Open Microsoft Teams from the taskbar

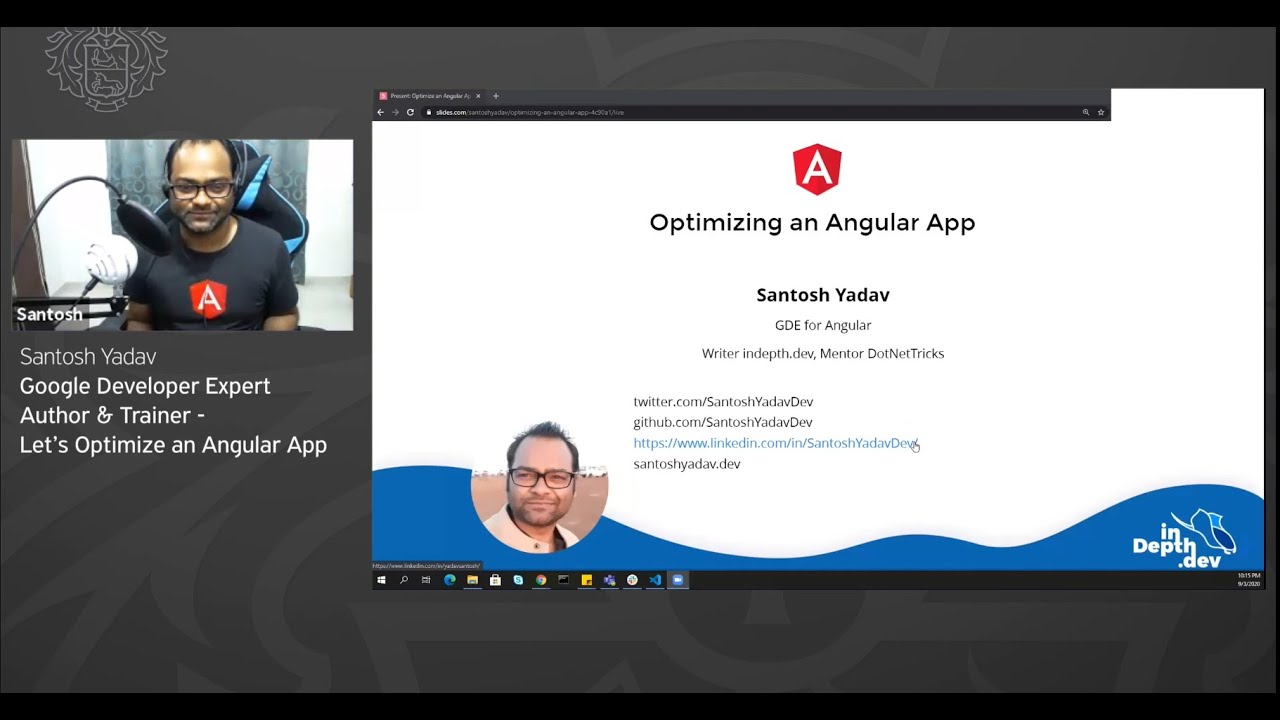(x=610, y=580)
